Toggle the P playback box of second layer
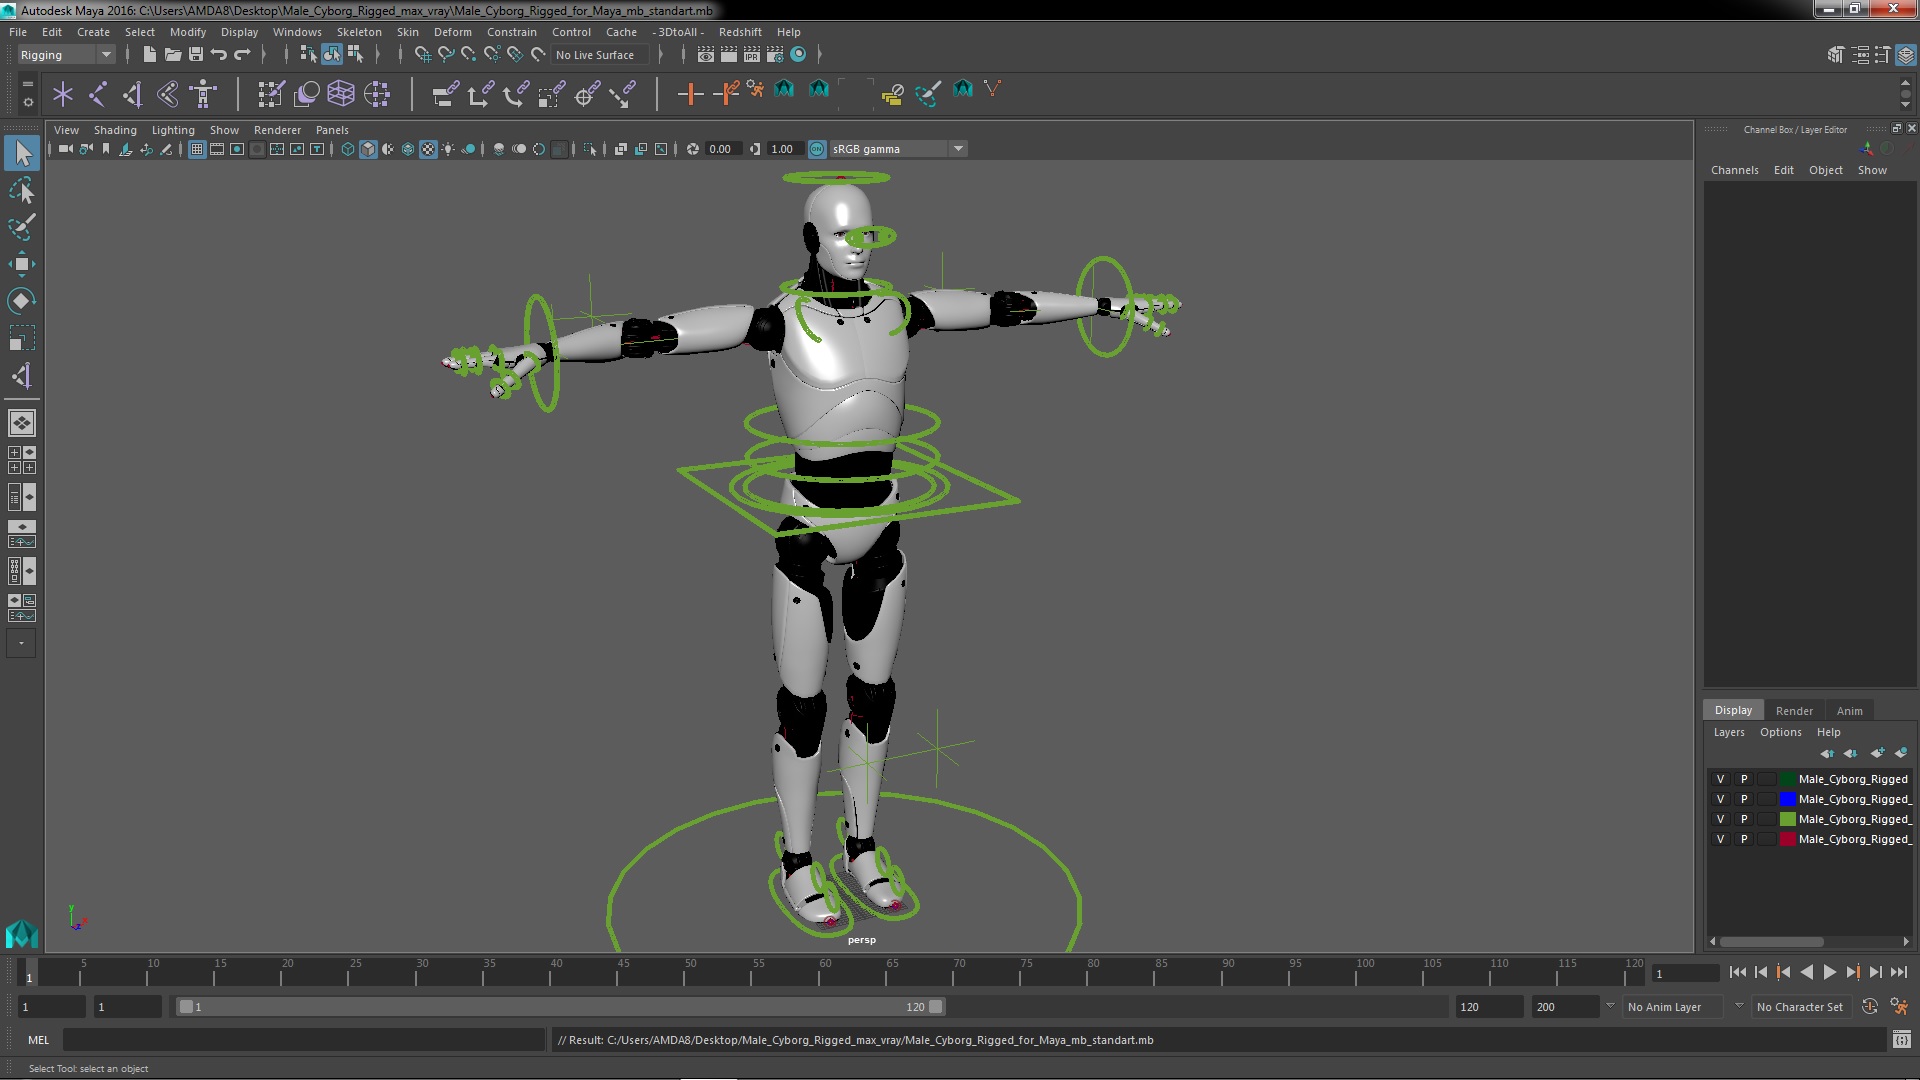 click(x=1744, y=799)
